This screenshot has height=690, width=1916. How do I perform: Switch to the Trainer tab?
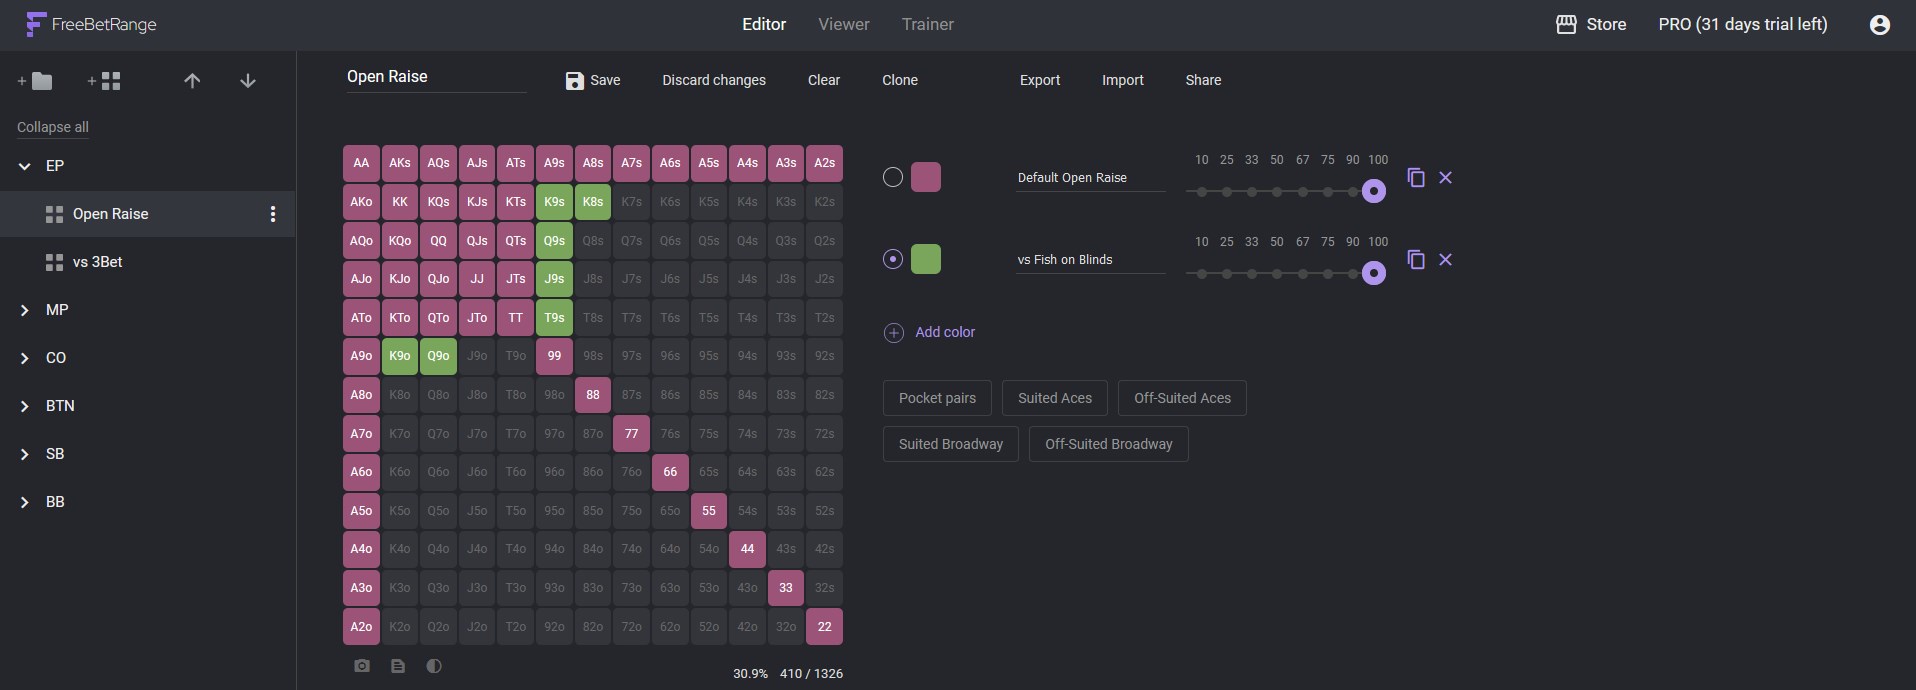927,25
